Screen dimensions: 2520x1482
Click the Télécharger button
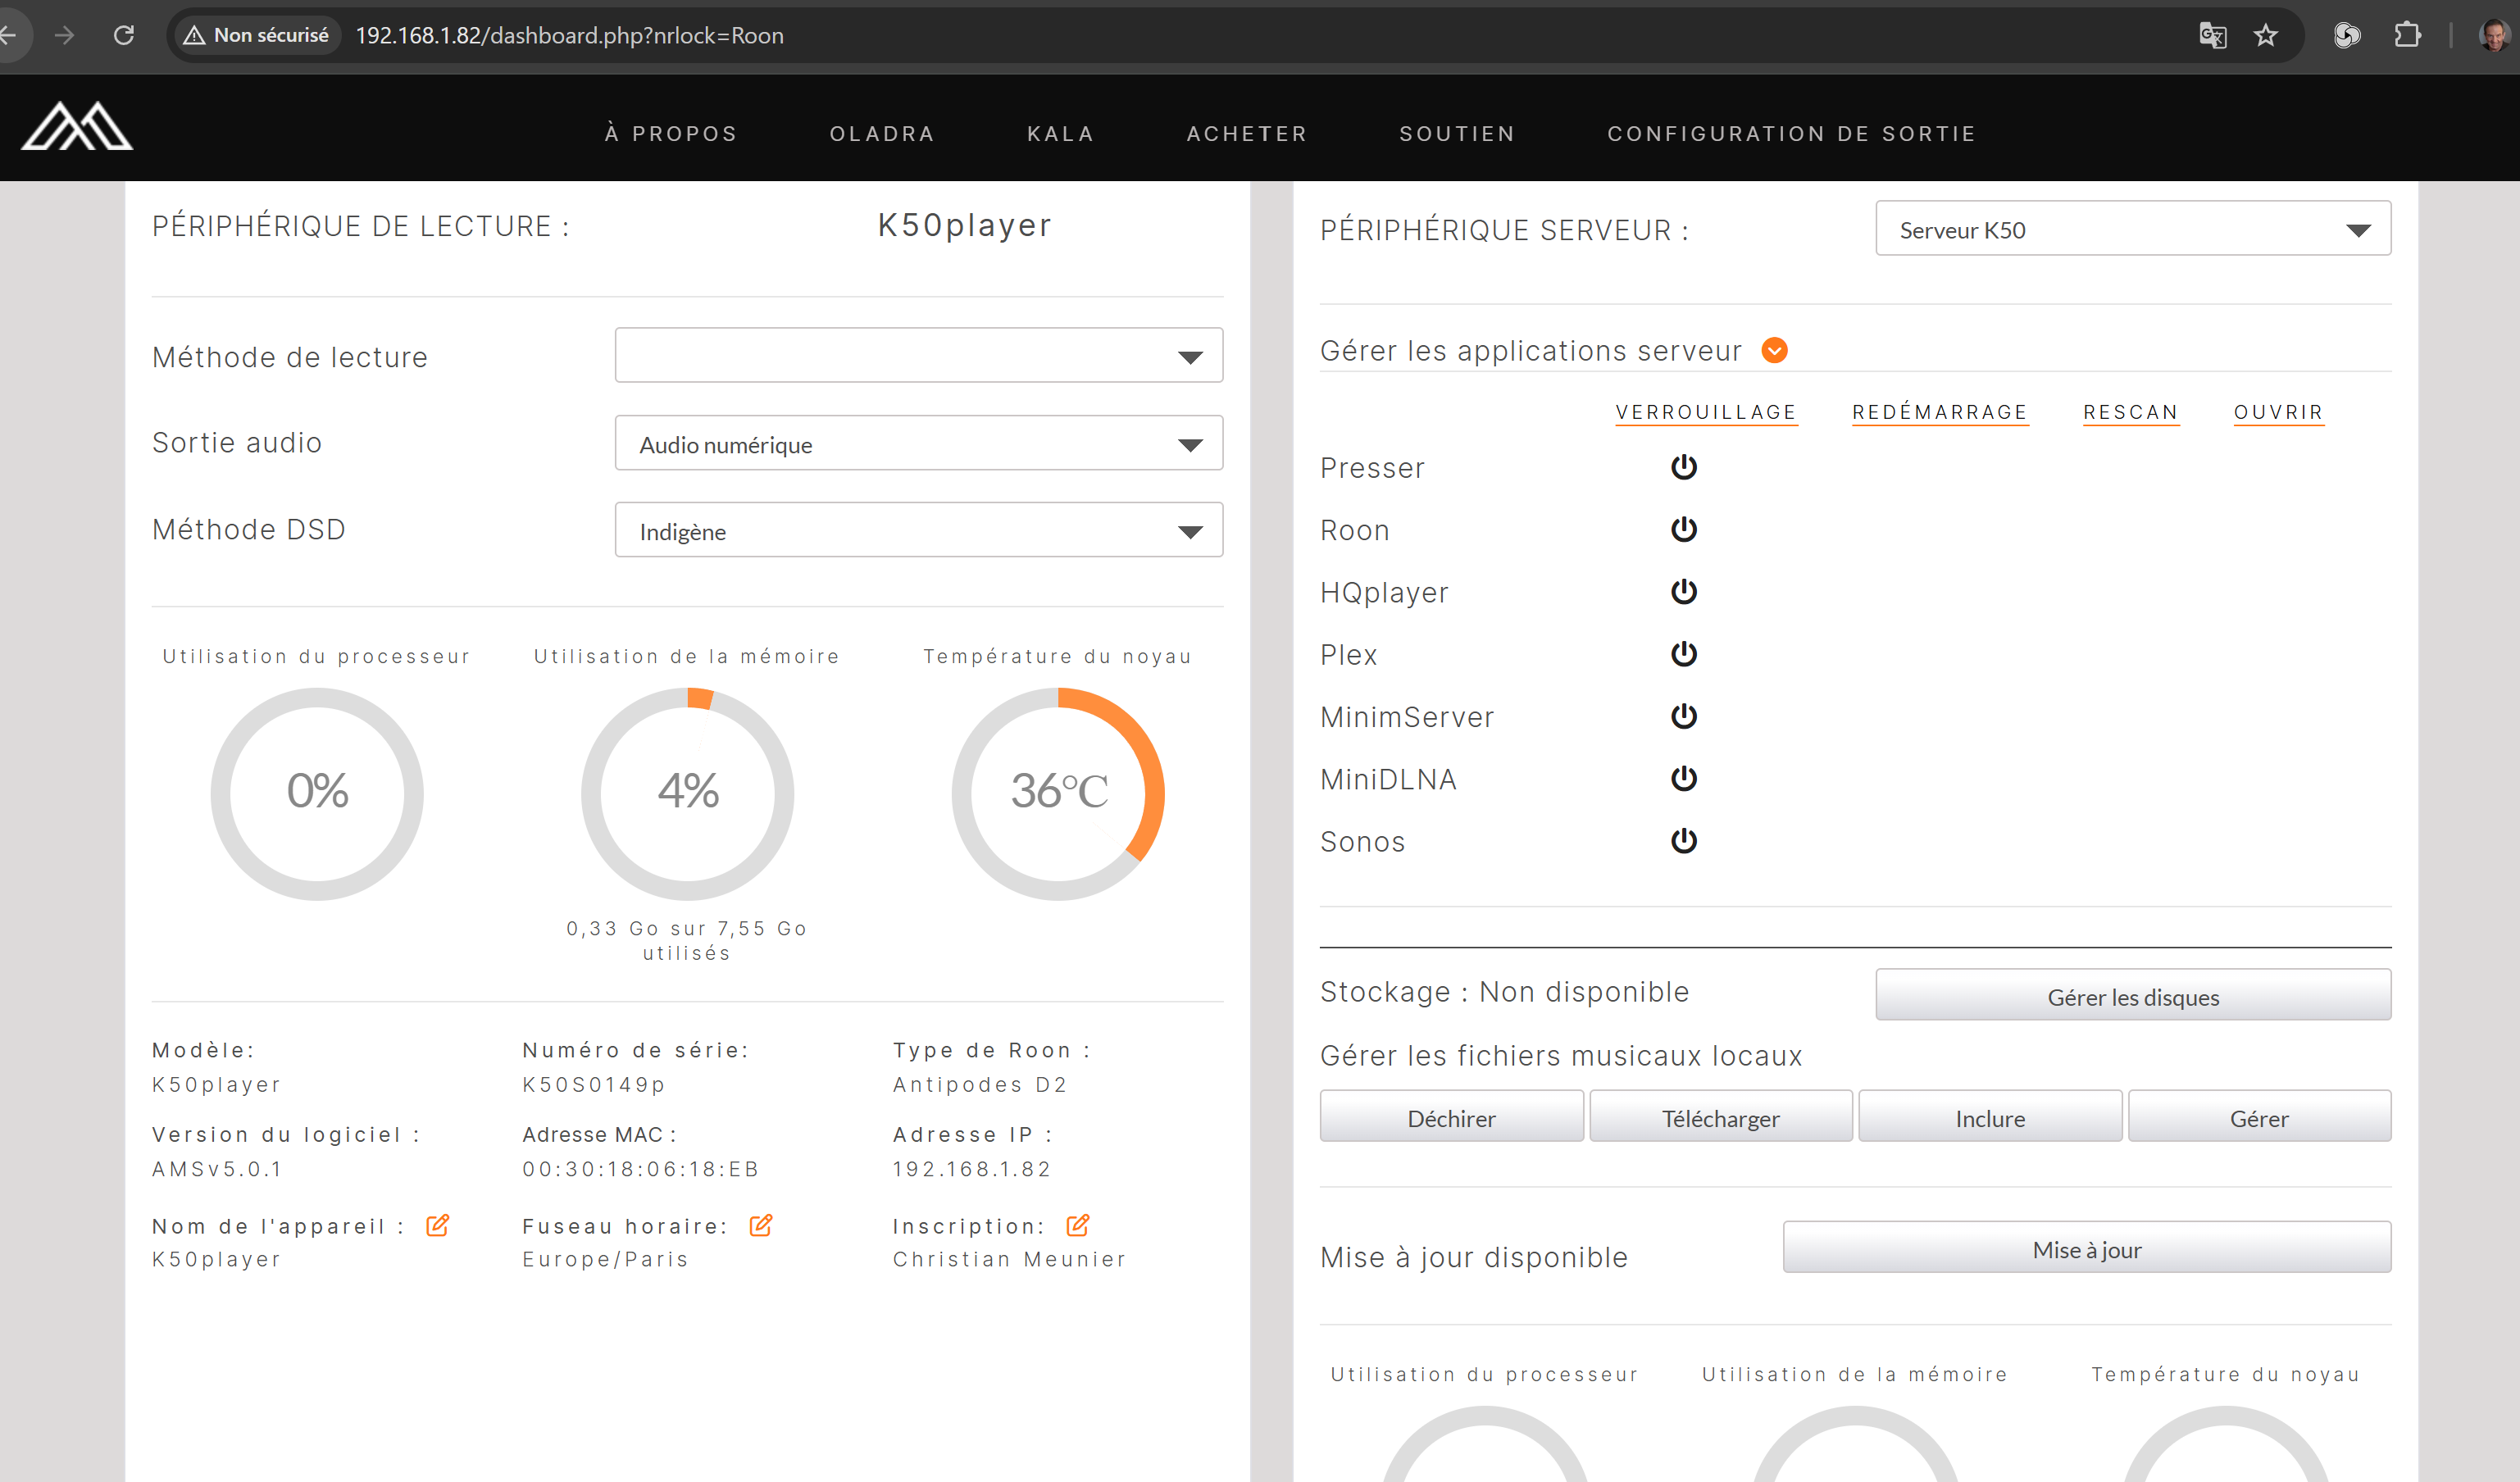pyautogui.click(x=1720, y=1117)
